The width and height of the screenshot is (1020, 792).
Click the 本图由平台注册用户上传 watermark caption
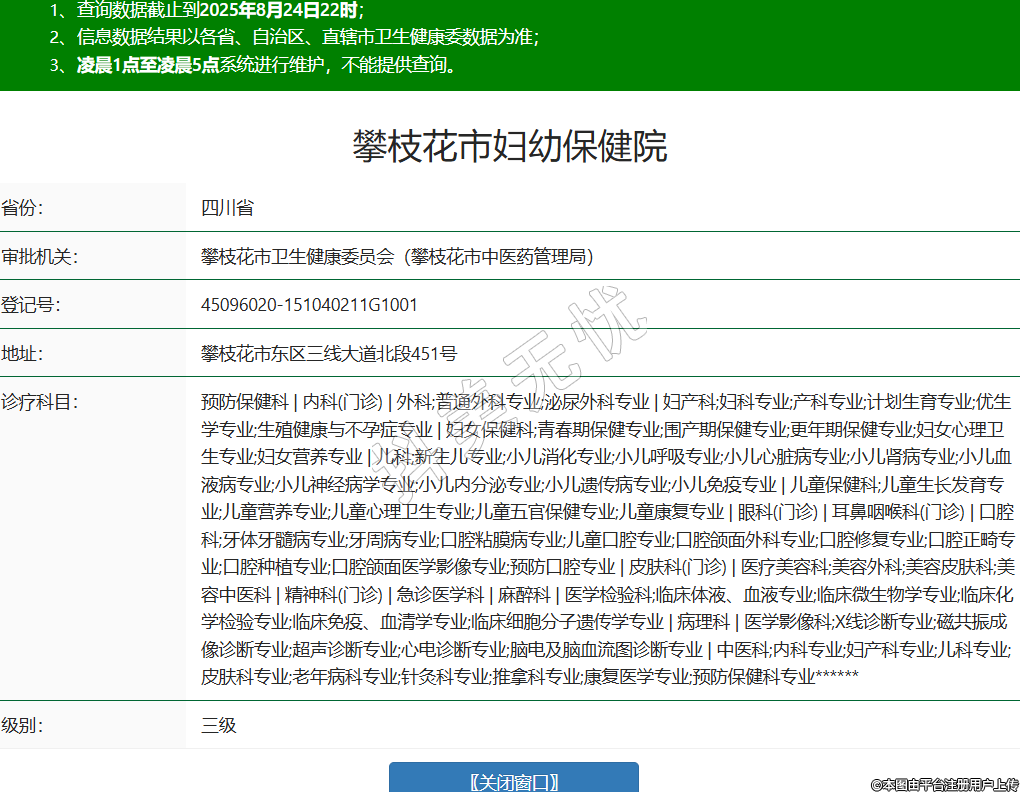pos(943,784)
